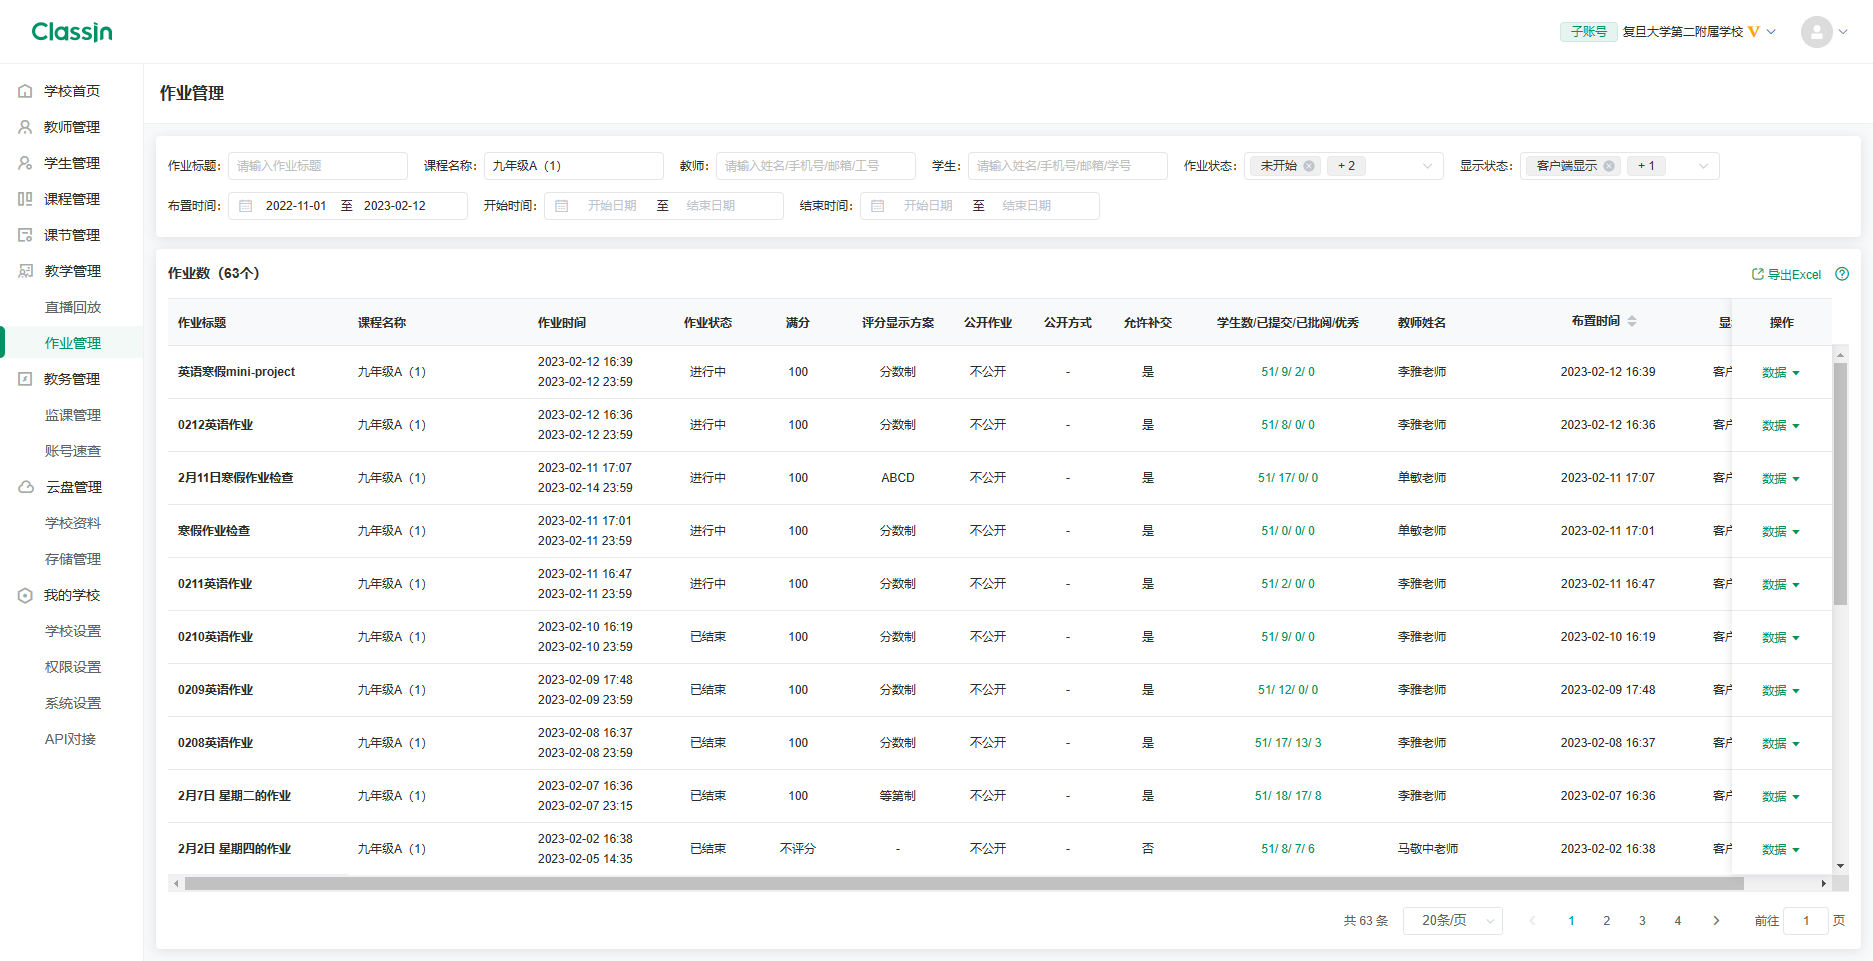Remove the 未开始 status tag

click(x=1308, y=166)
